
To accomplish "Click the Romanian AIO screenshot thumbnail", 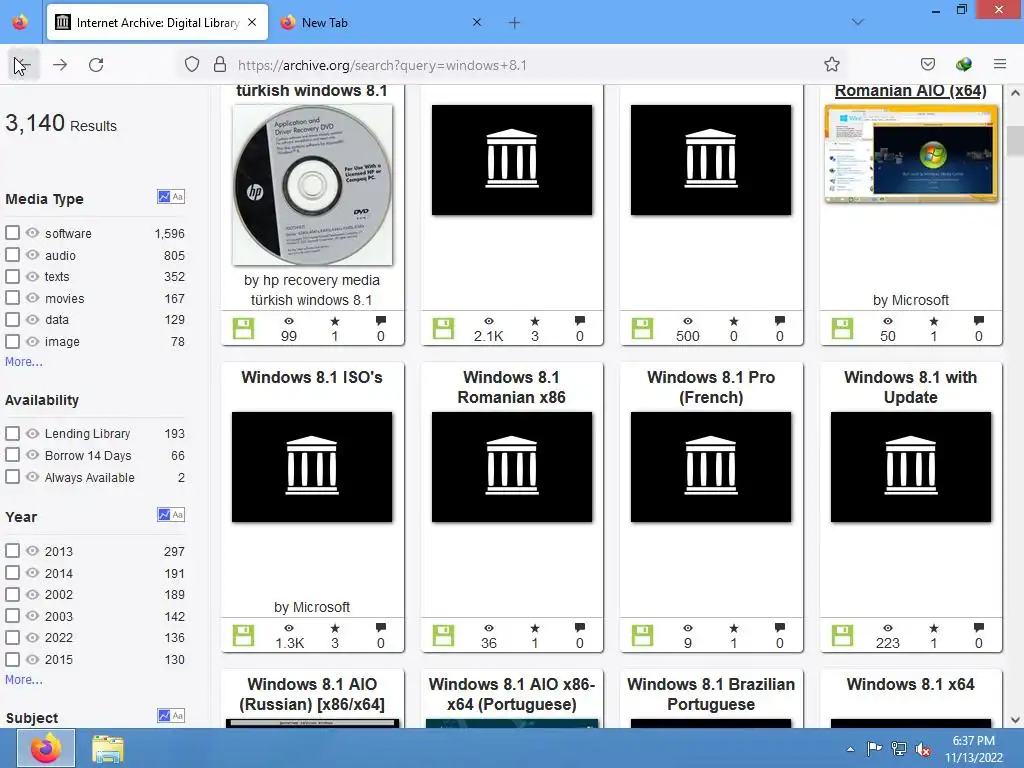I will [x=911, y=154].
